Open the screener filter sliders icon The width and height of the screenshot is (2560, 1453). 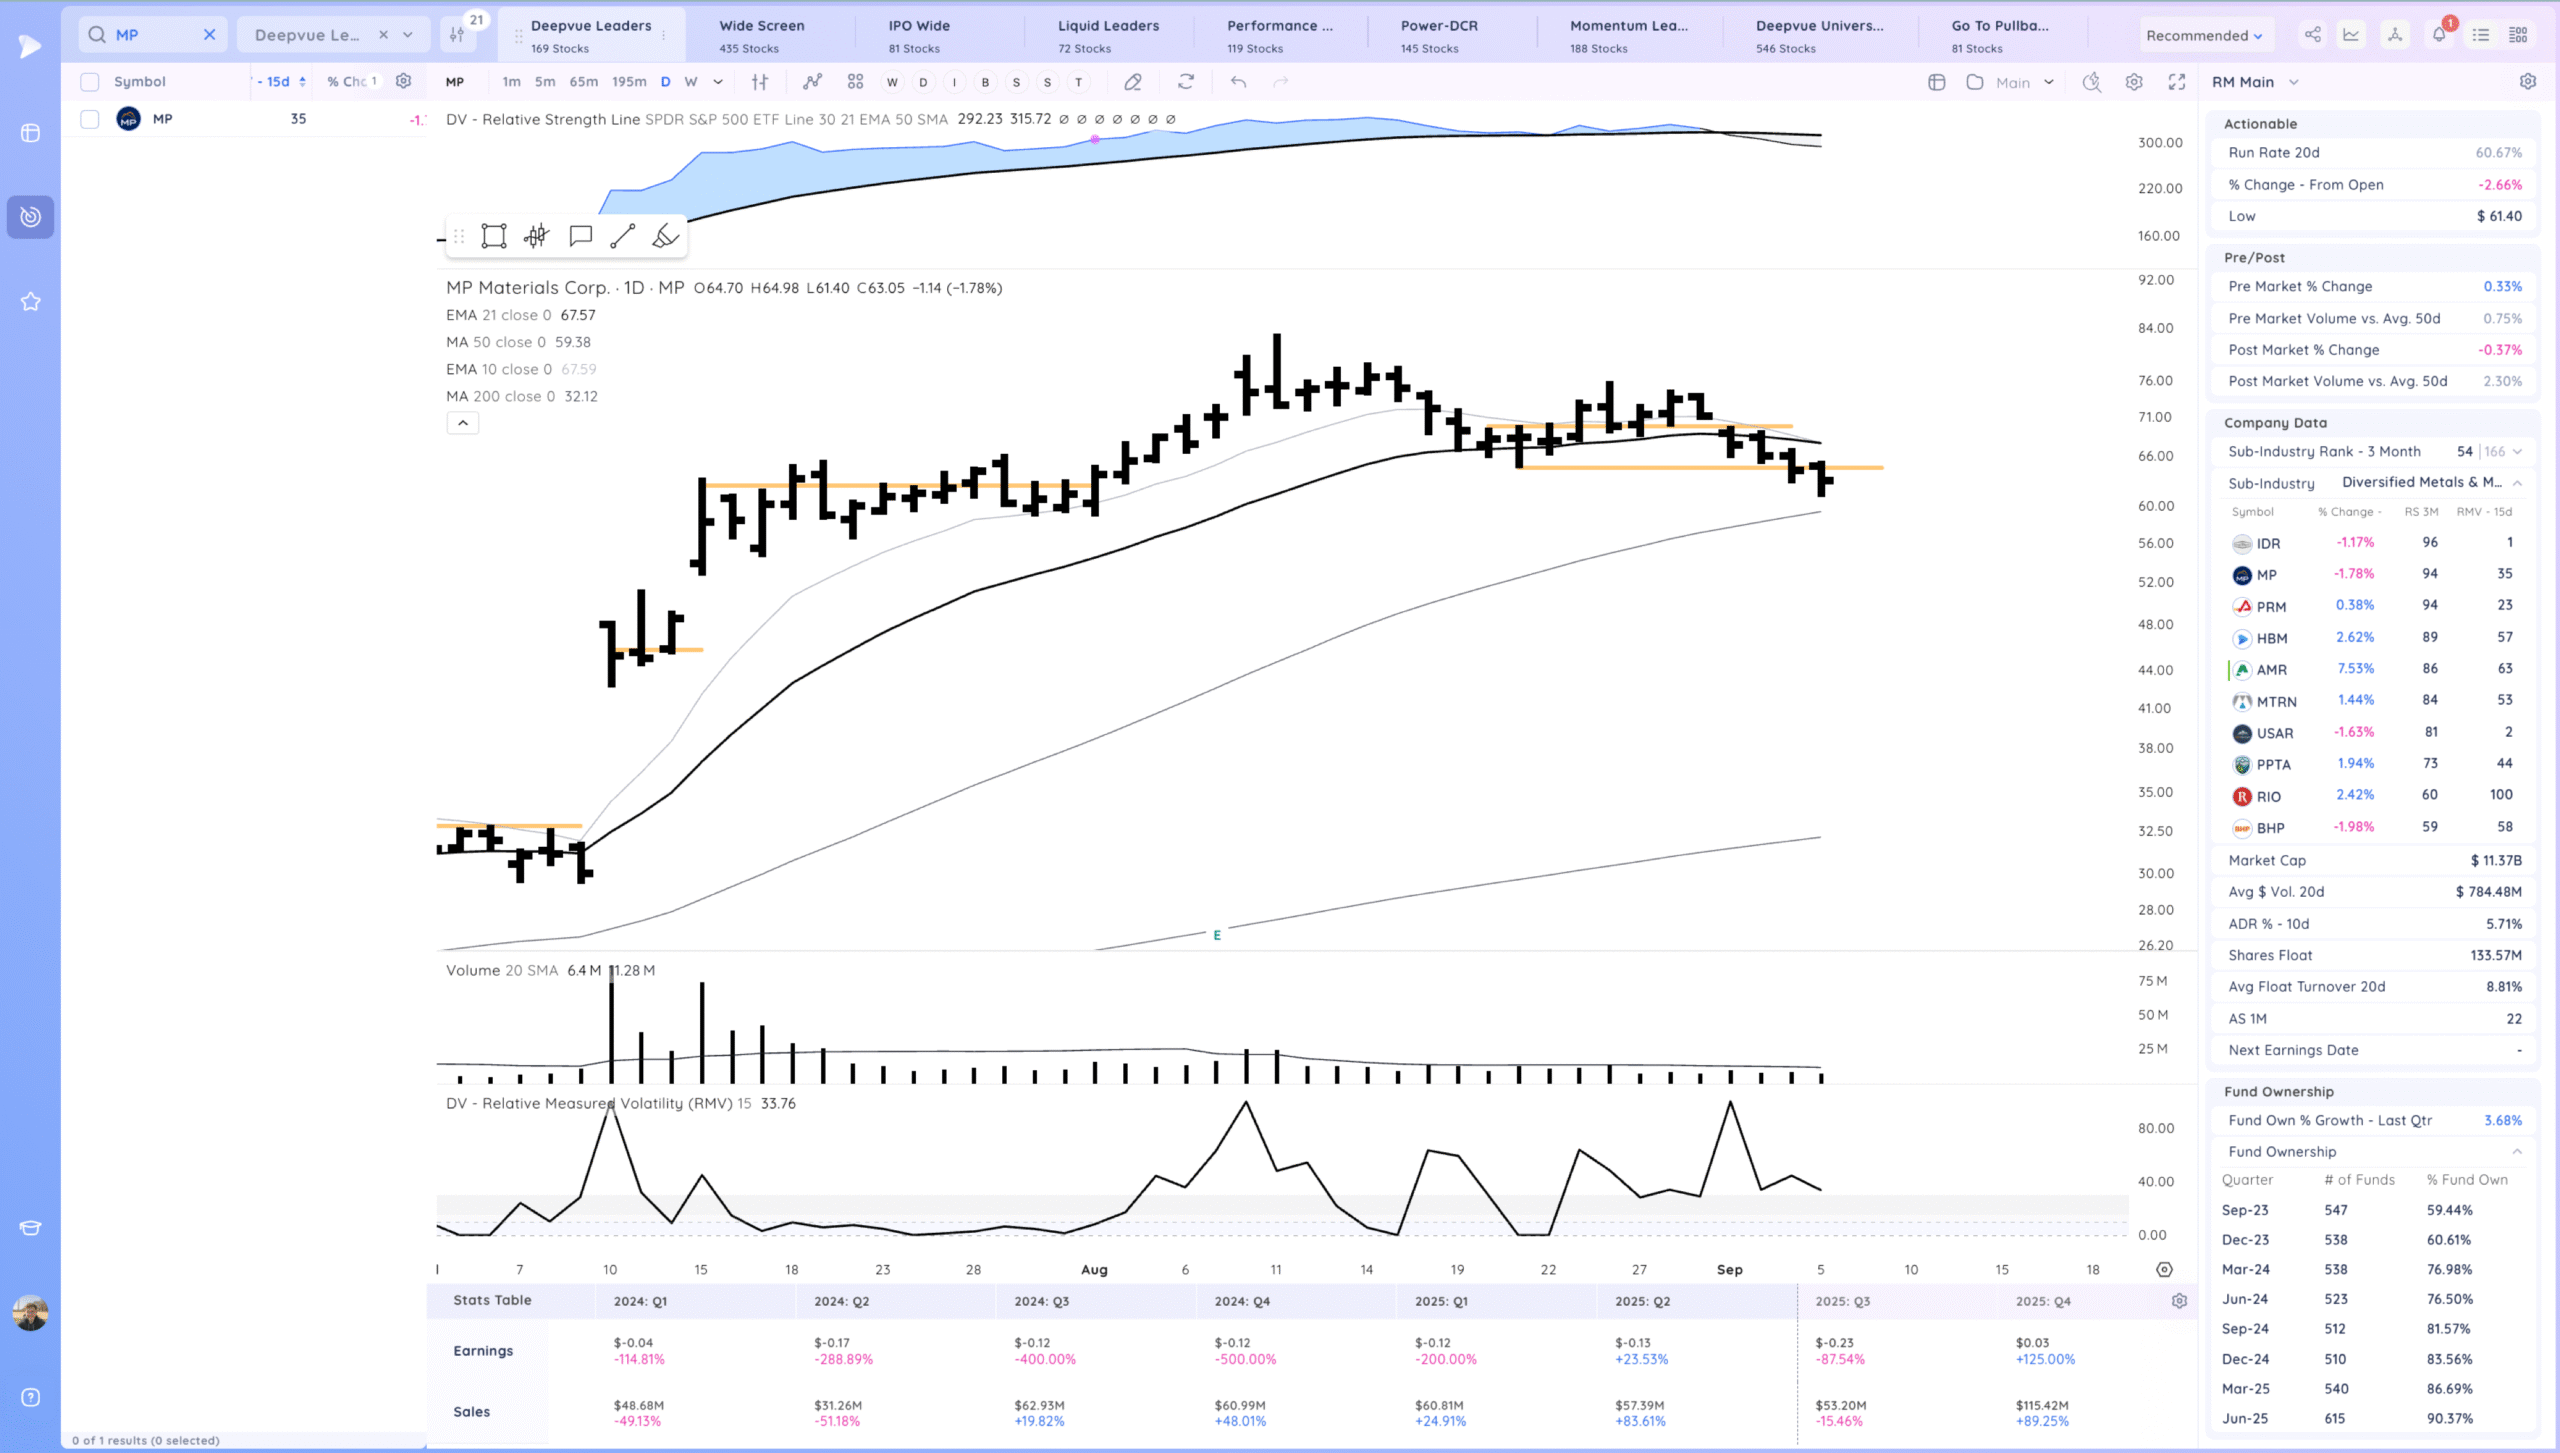tap(457, 35)
